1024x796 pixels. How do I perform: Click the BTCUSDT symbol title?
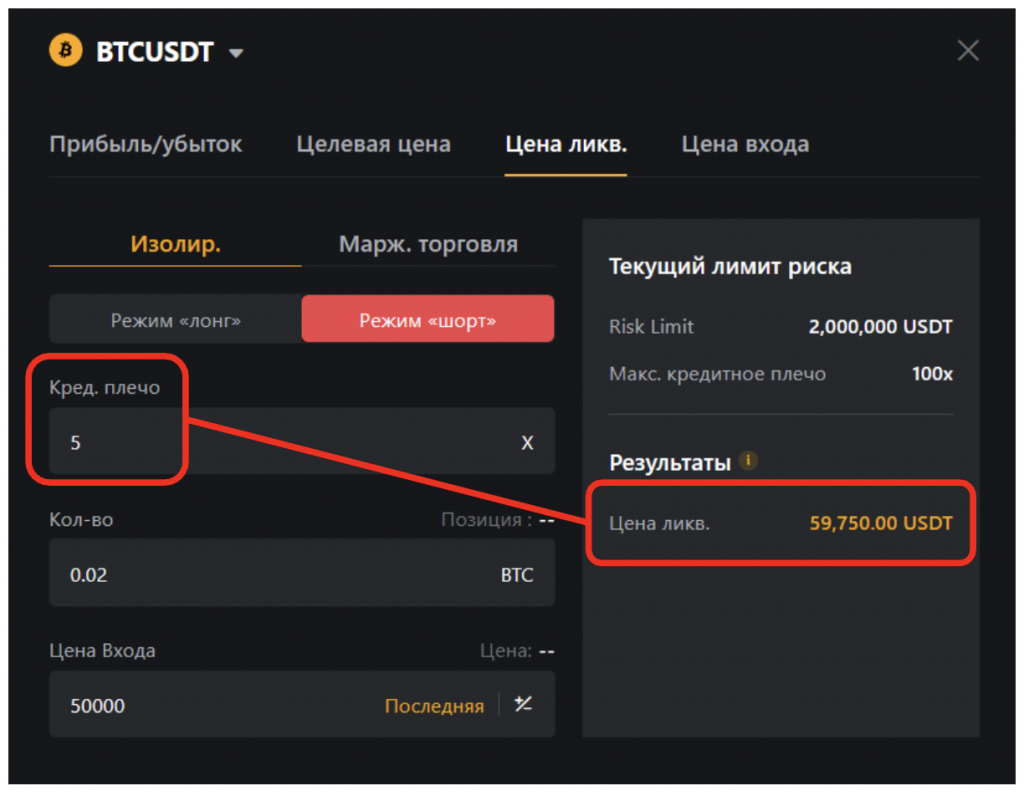(155, 52)
